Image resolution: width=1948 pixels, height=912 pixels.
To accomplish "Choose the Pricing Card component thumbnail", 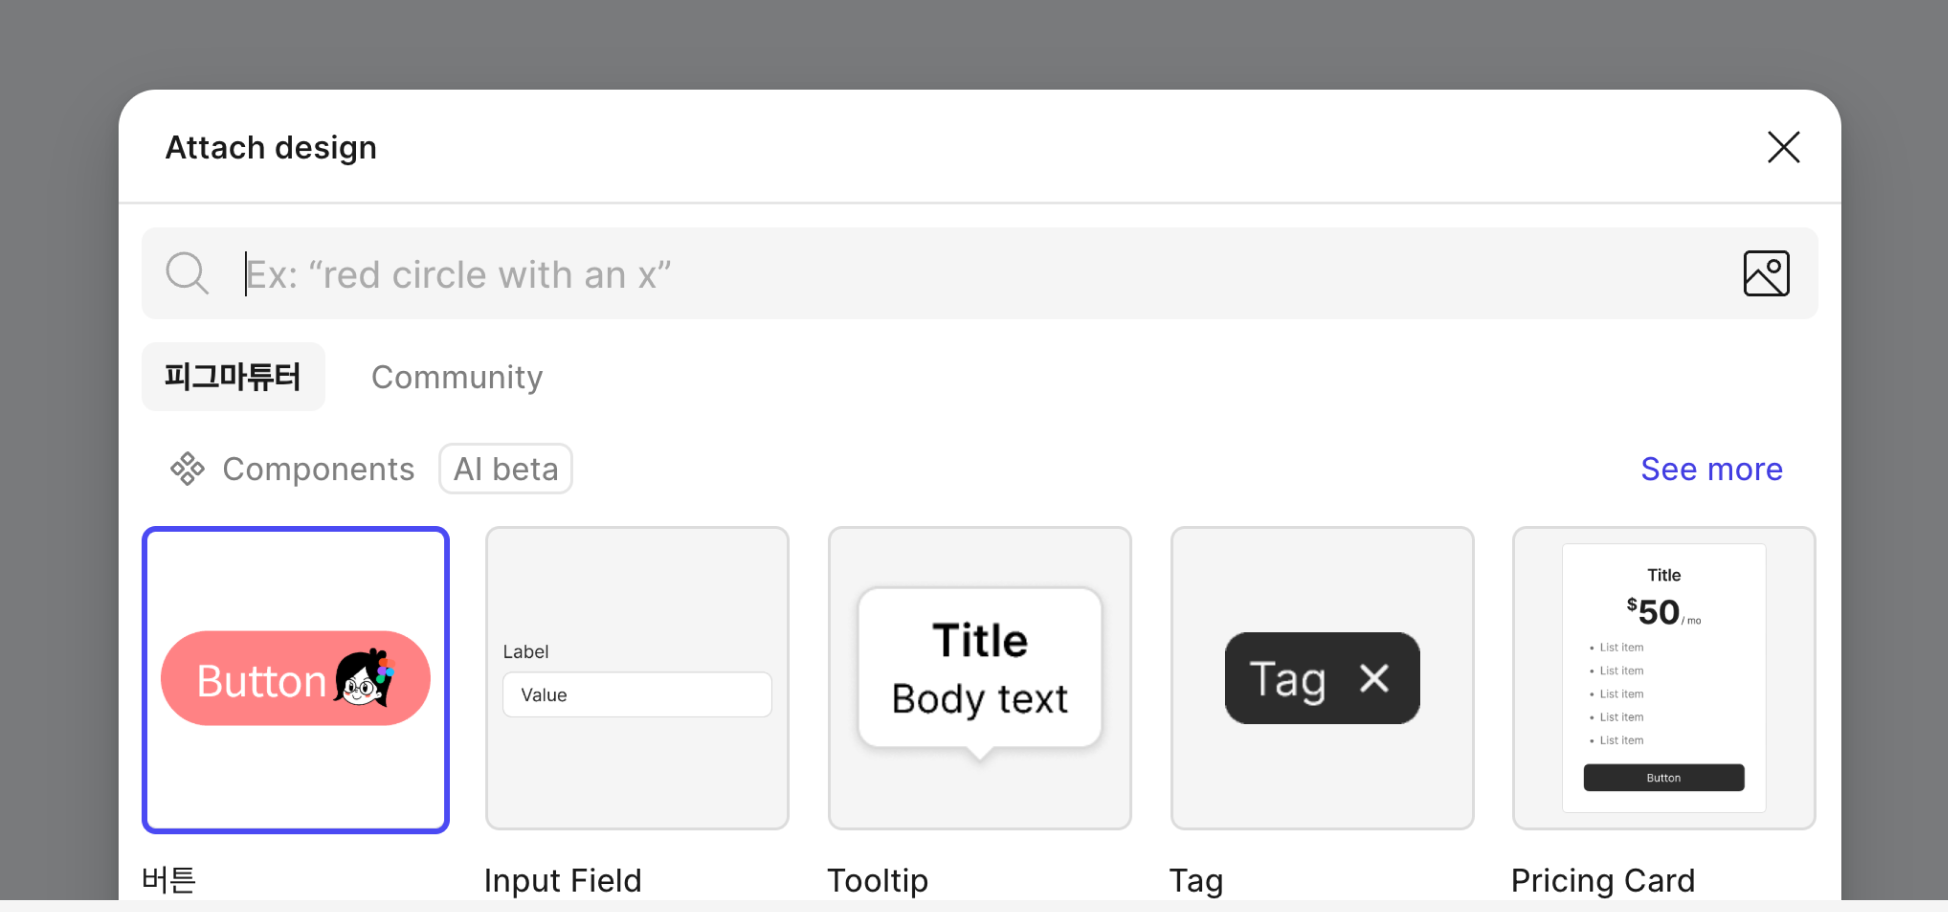I will [1664, 678].
